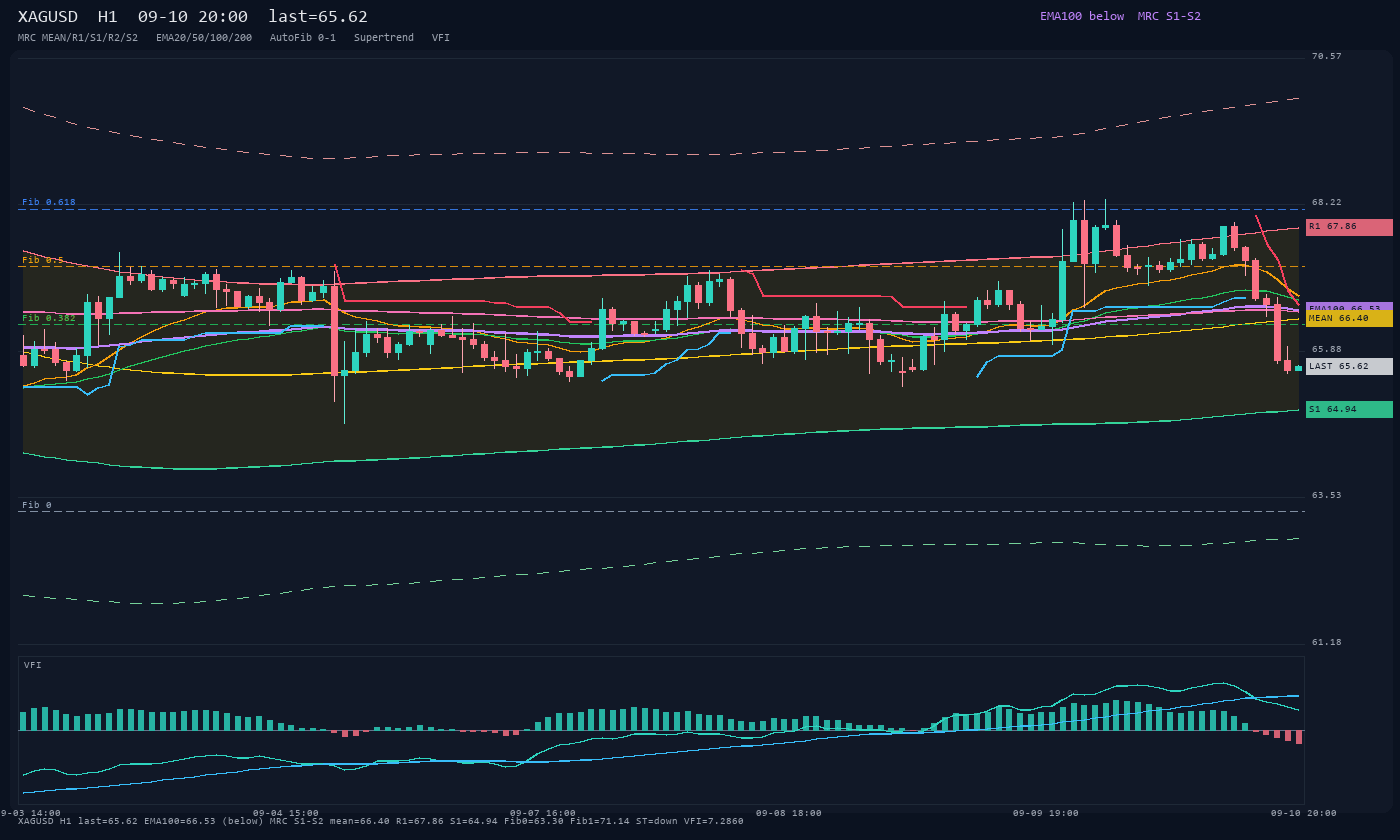Image resolution: width=1400 pixels, height=840 pixels.
Task: Click the Fib 0 level label
Action: click(x=37, y=505)
